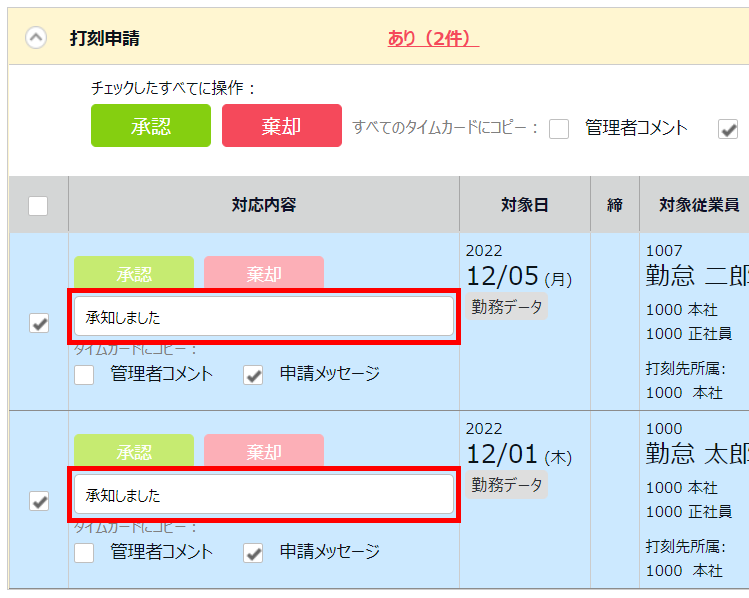Approve the 12/05 request with 承認
749x598 pixels.
[x=134, y=274]
